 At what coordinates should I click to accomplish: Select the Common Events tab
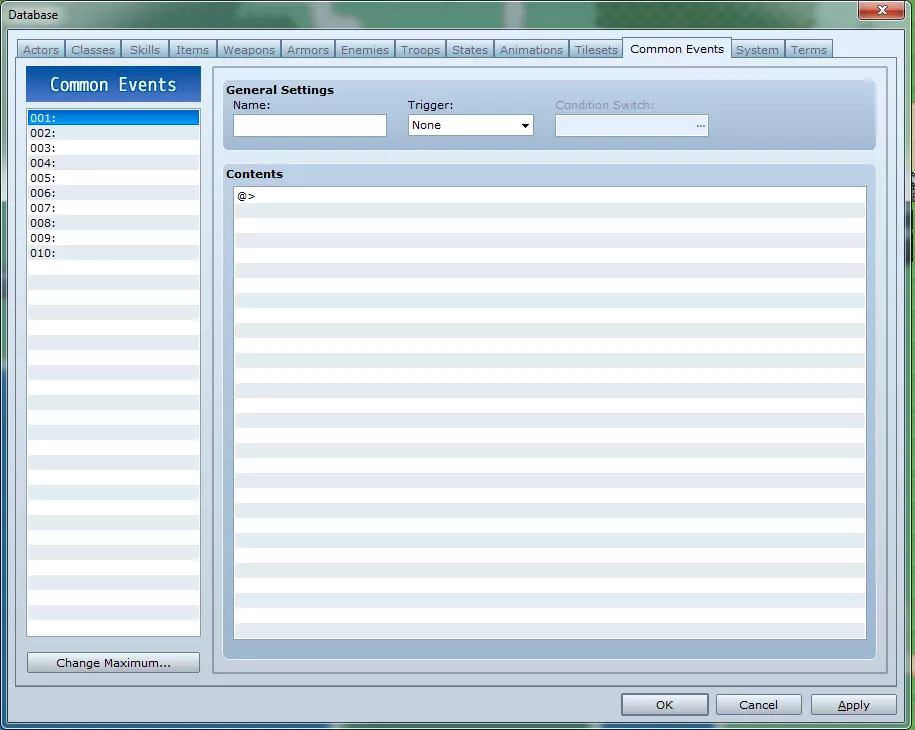pyautogui.click(x=677, y=48)
